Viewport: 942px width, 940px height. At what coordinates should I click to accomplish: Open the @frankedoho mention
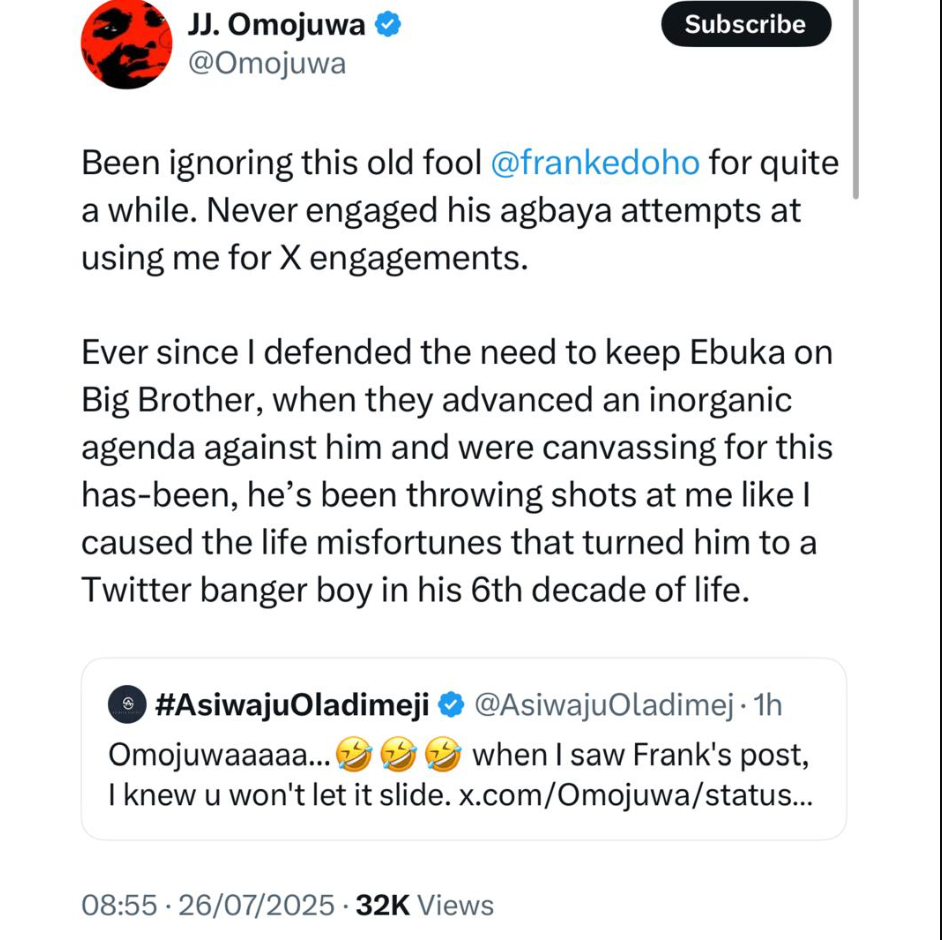[597, 162]
